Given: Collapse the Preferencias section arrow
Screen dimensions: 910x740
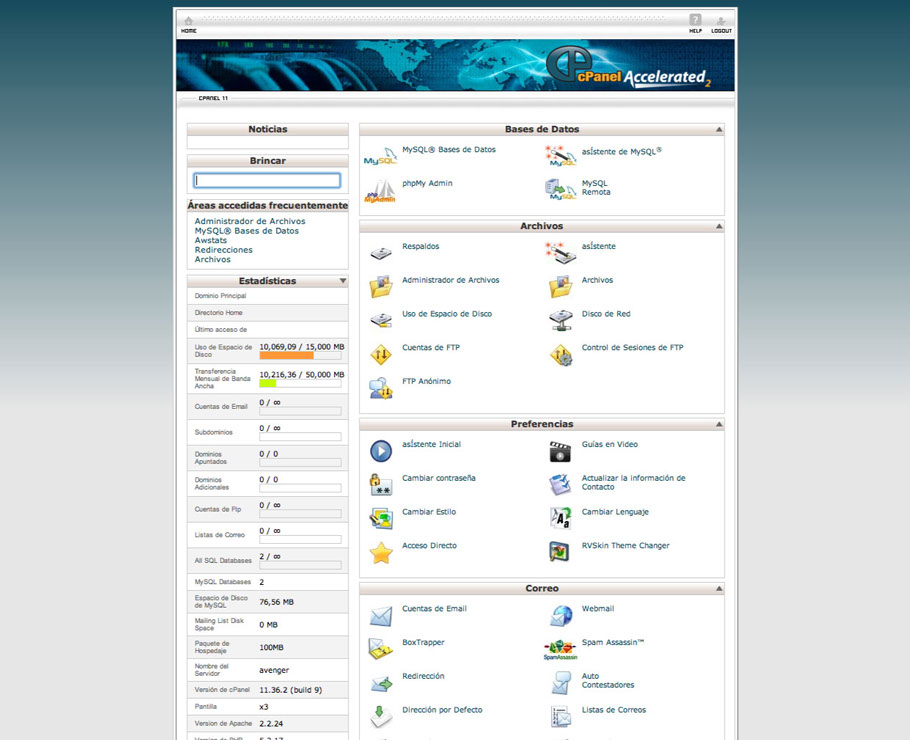Looking at the screenshot, I should click(x=718, y=425).
